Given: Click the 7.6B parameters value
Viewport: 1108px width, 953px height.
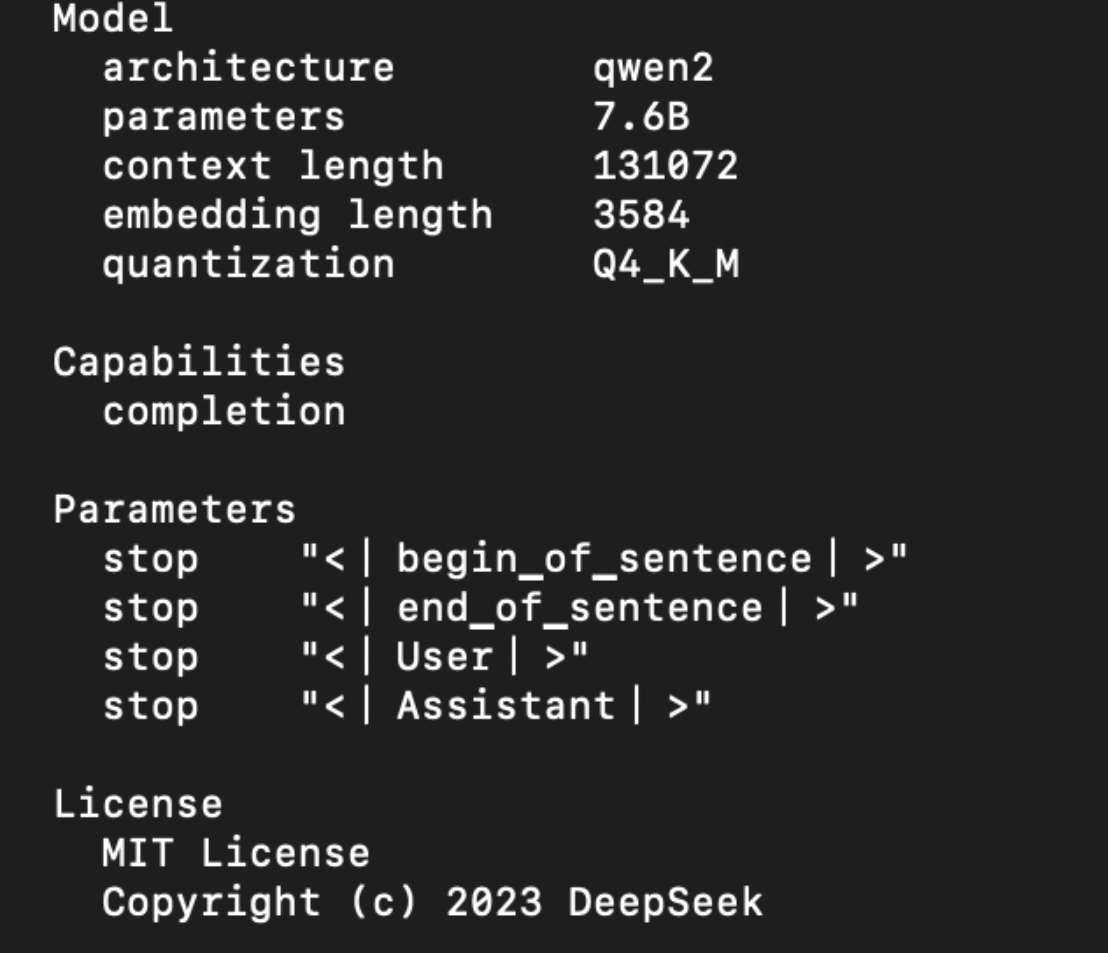Looking at the screenshot, I should point(640,117).
